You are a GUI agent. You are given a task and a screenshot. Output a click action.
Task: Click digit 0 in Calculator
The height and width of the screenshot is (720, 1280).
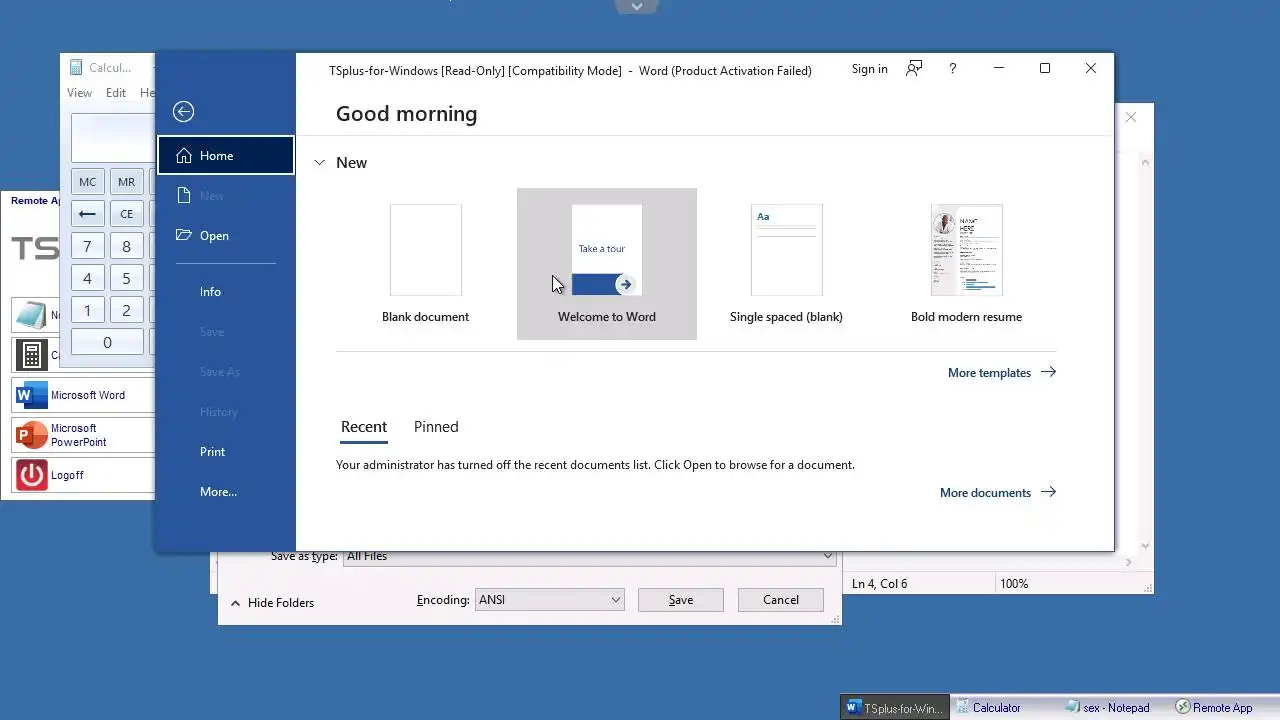coord(107,342)
